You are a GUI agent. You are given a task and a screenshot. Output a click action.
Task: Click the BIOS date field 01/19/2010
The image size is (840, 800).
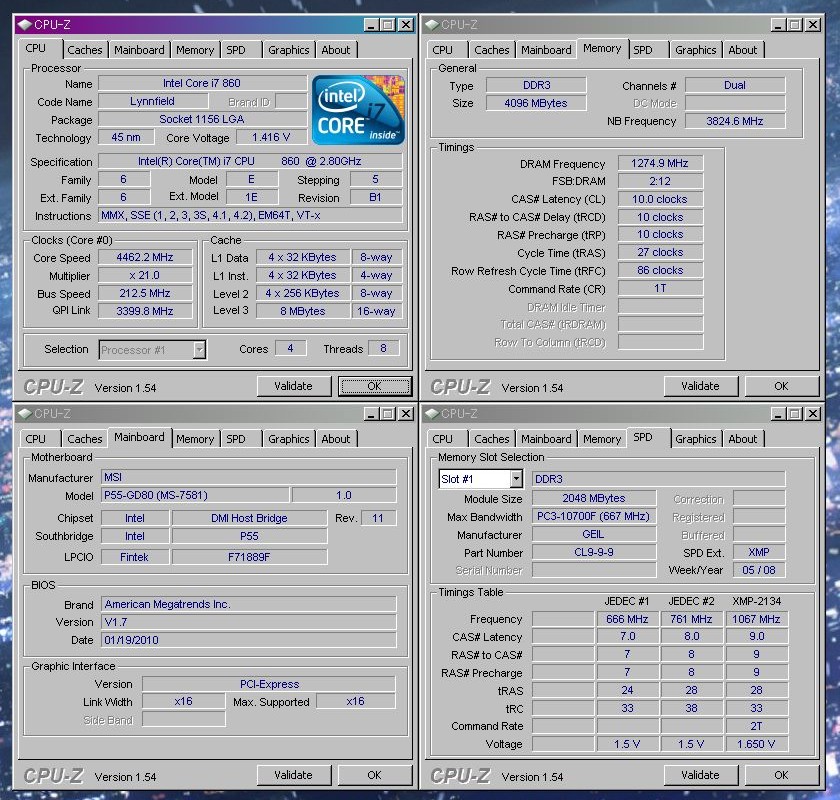tap(249, 640)
